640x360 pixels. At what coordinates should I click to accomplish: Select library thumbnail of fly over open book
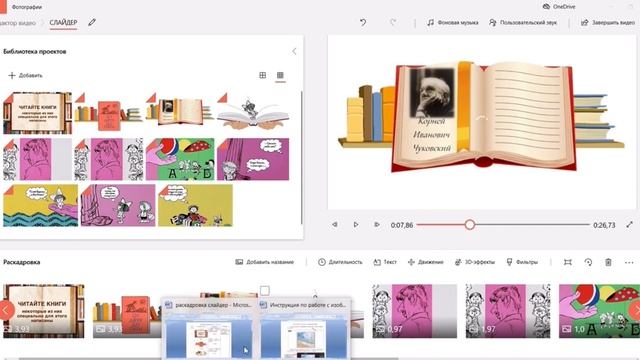click(x=253, y=112)
